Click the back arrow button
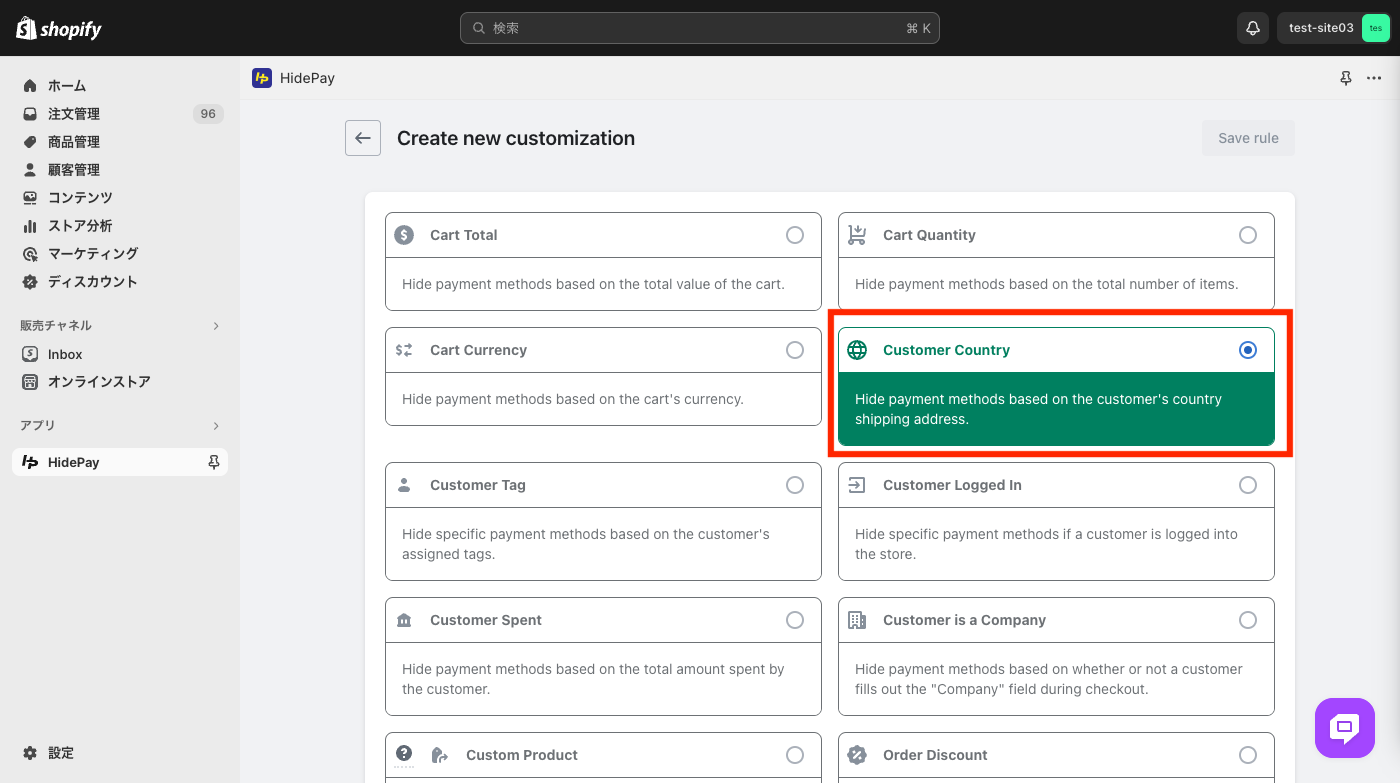Screen dimensions: 1400x783 pos(363,138)
